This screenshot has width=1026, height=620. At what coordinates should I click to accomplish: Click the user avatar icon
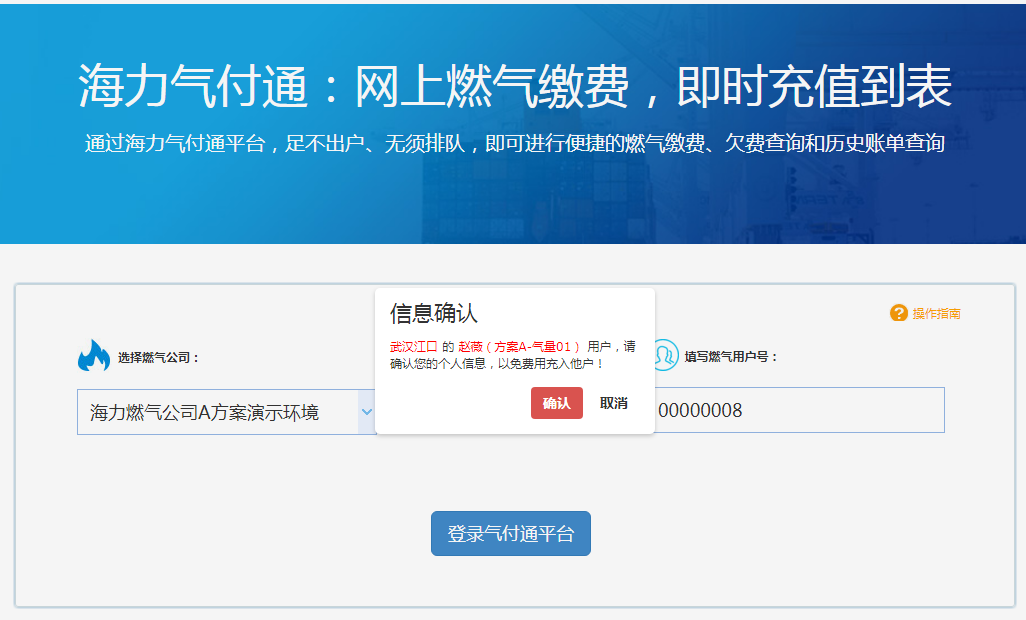click(x=665, y=355)
